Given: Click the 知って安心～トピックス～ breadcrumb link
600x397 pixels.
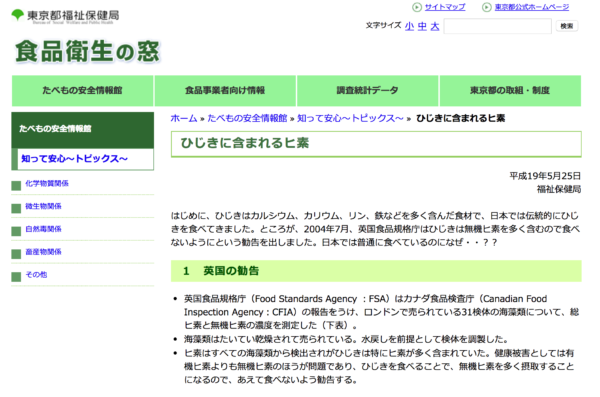Looking at the screenshot, I should [x=350, y=118].
